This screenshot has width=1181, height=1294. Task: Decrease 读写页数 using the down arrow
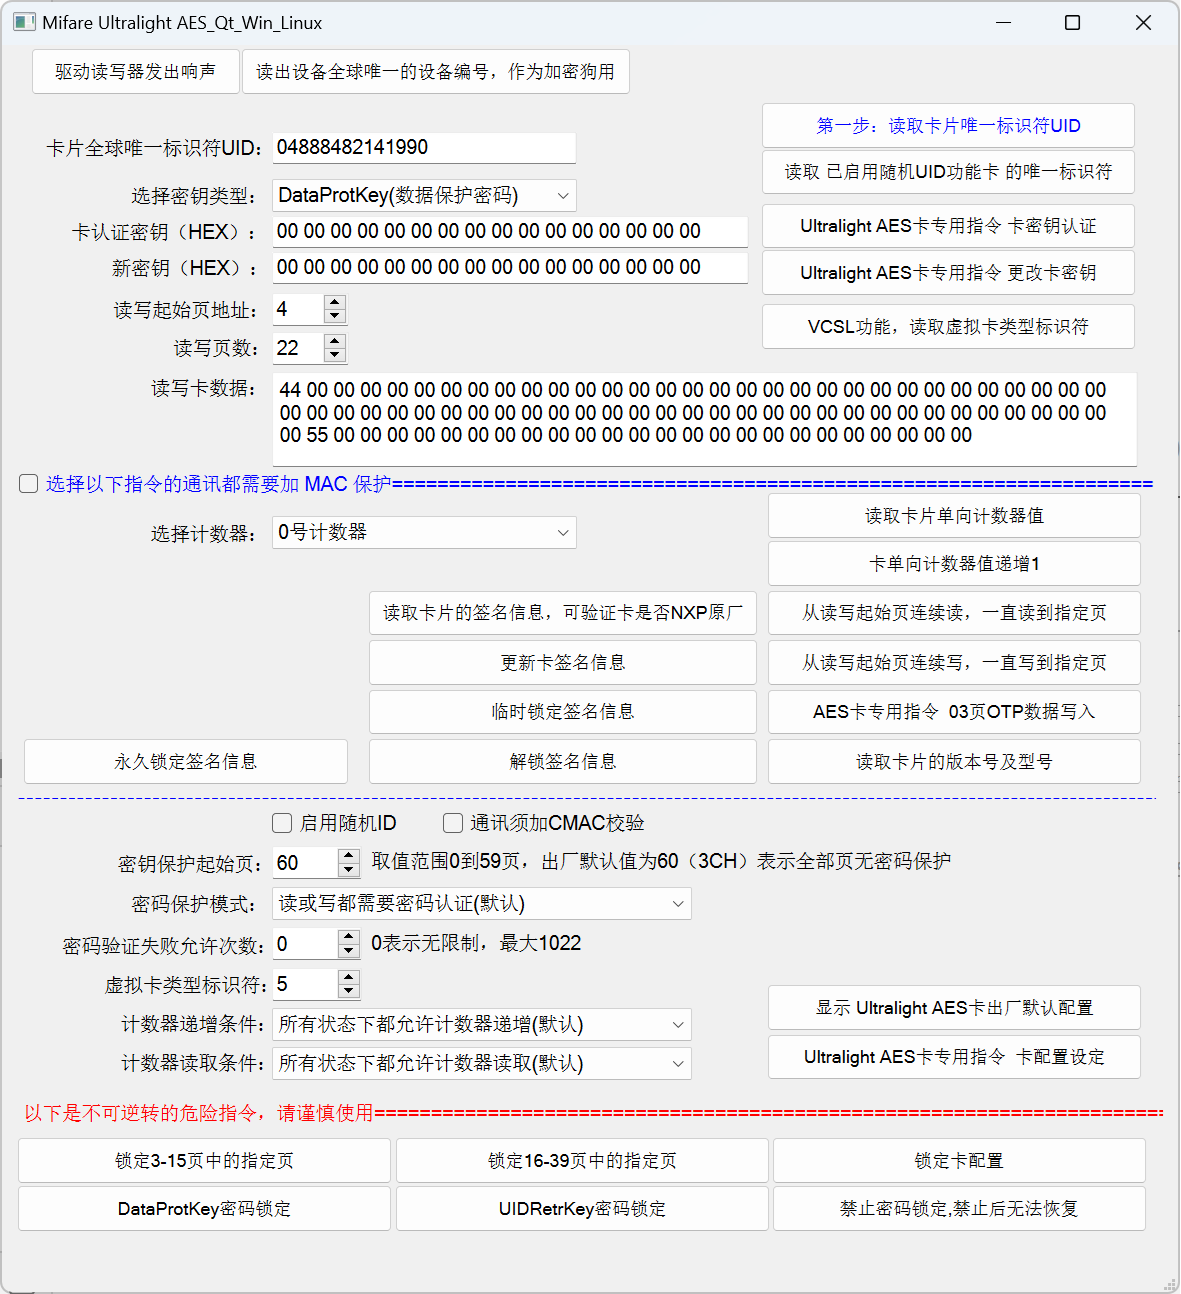point(335,355)
